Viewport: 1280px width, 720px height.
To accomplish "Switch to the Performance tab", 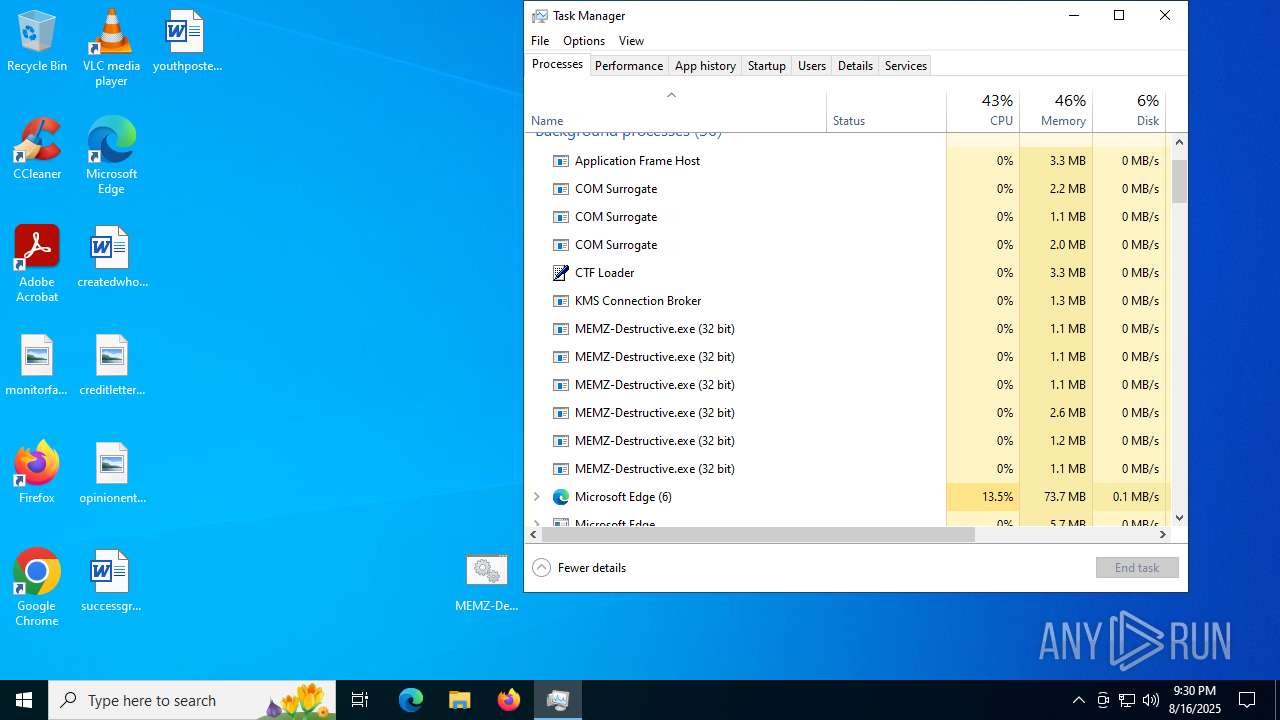I will tap(629, 66).
